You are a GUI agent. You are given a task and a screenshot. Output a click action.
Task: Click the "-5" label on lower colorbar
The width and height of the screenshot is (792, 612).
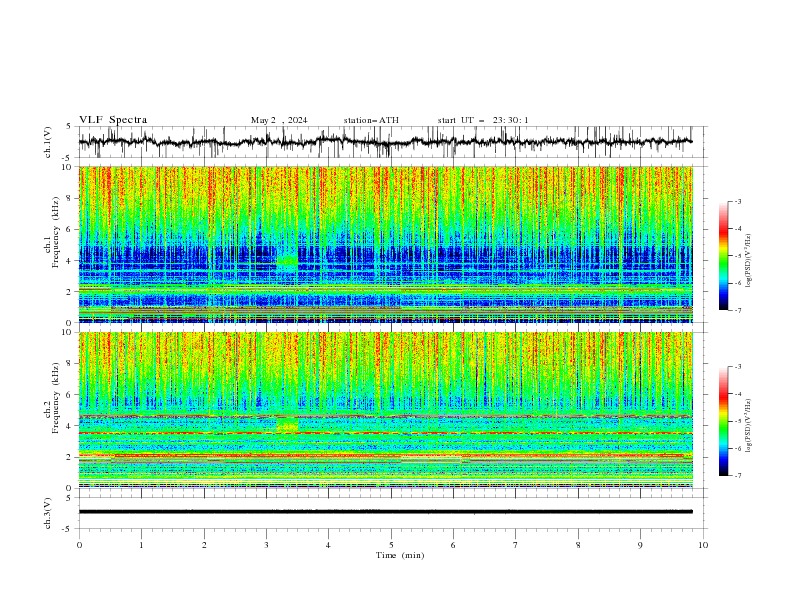[737, 421]
